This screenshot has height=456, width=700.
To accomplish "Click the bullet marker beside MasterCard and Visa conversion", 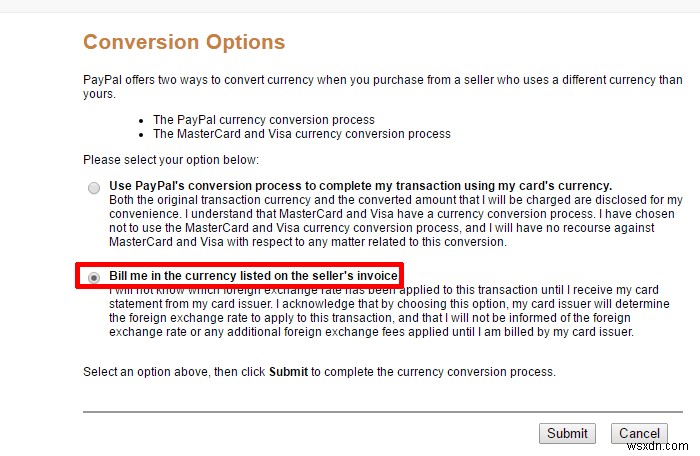I will click(x=145, y=133).
